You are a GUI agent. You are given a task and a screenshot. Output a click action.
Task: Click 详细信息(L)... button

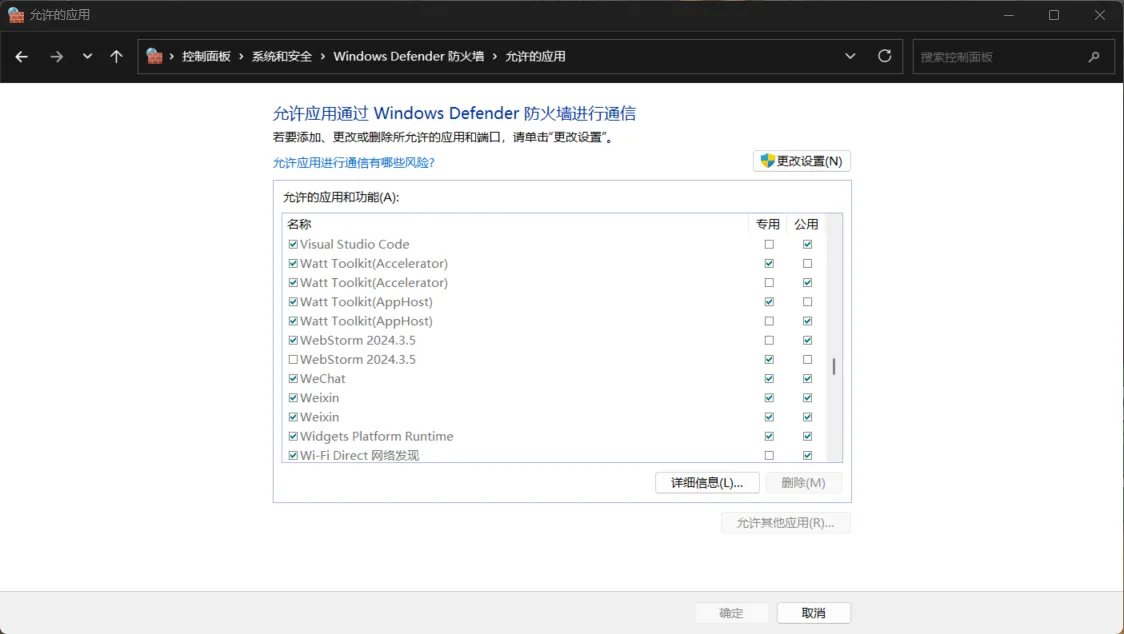click(707, 483)
